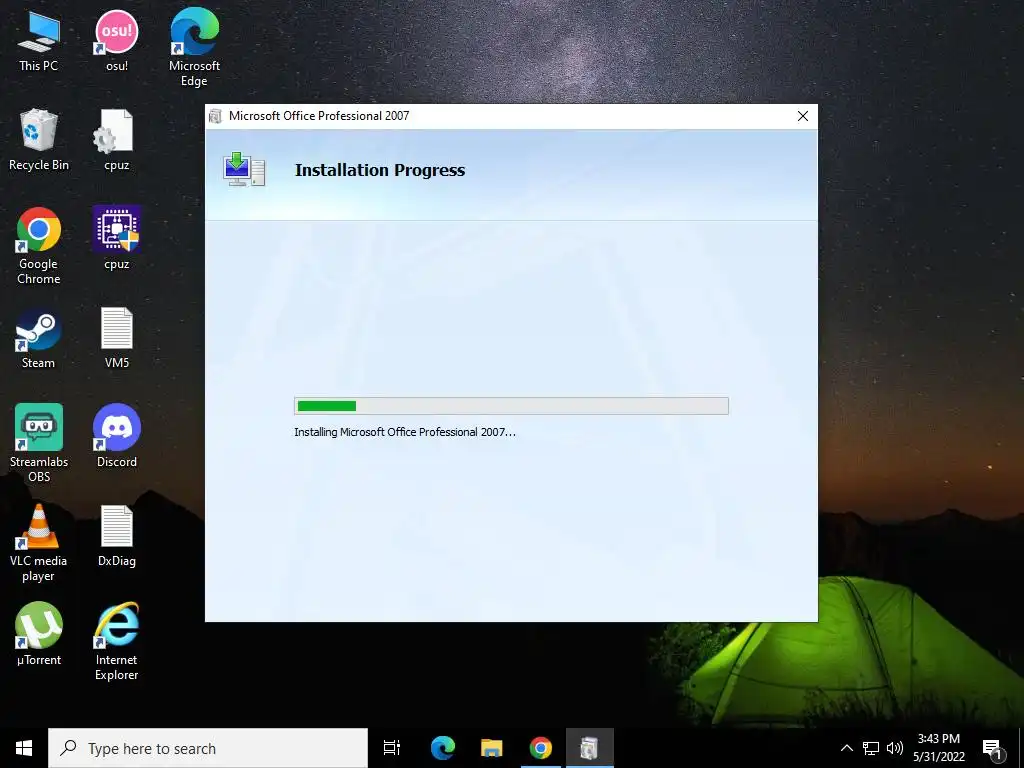Click the green installation progress bar
1024x768 pixels.
(511, 406)
